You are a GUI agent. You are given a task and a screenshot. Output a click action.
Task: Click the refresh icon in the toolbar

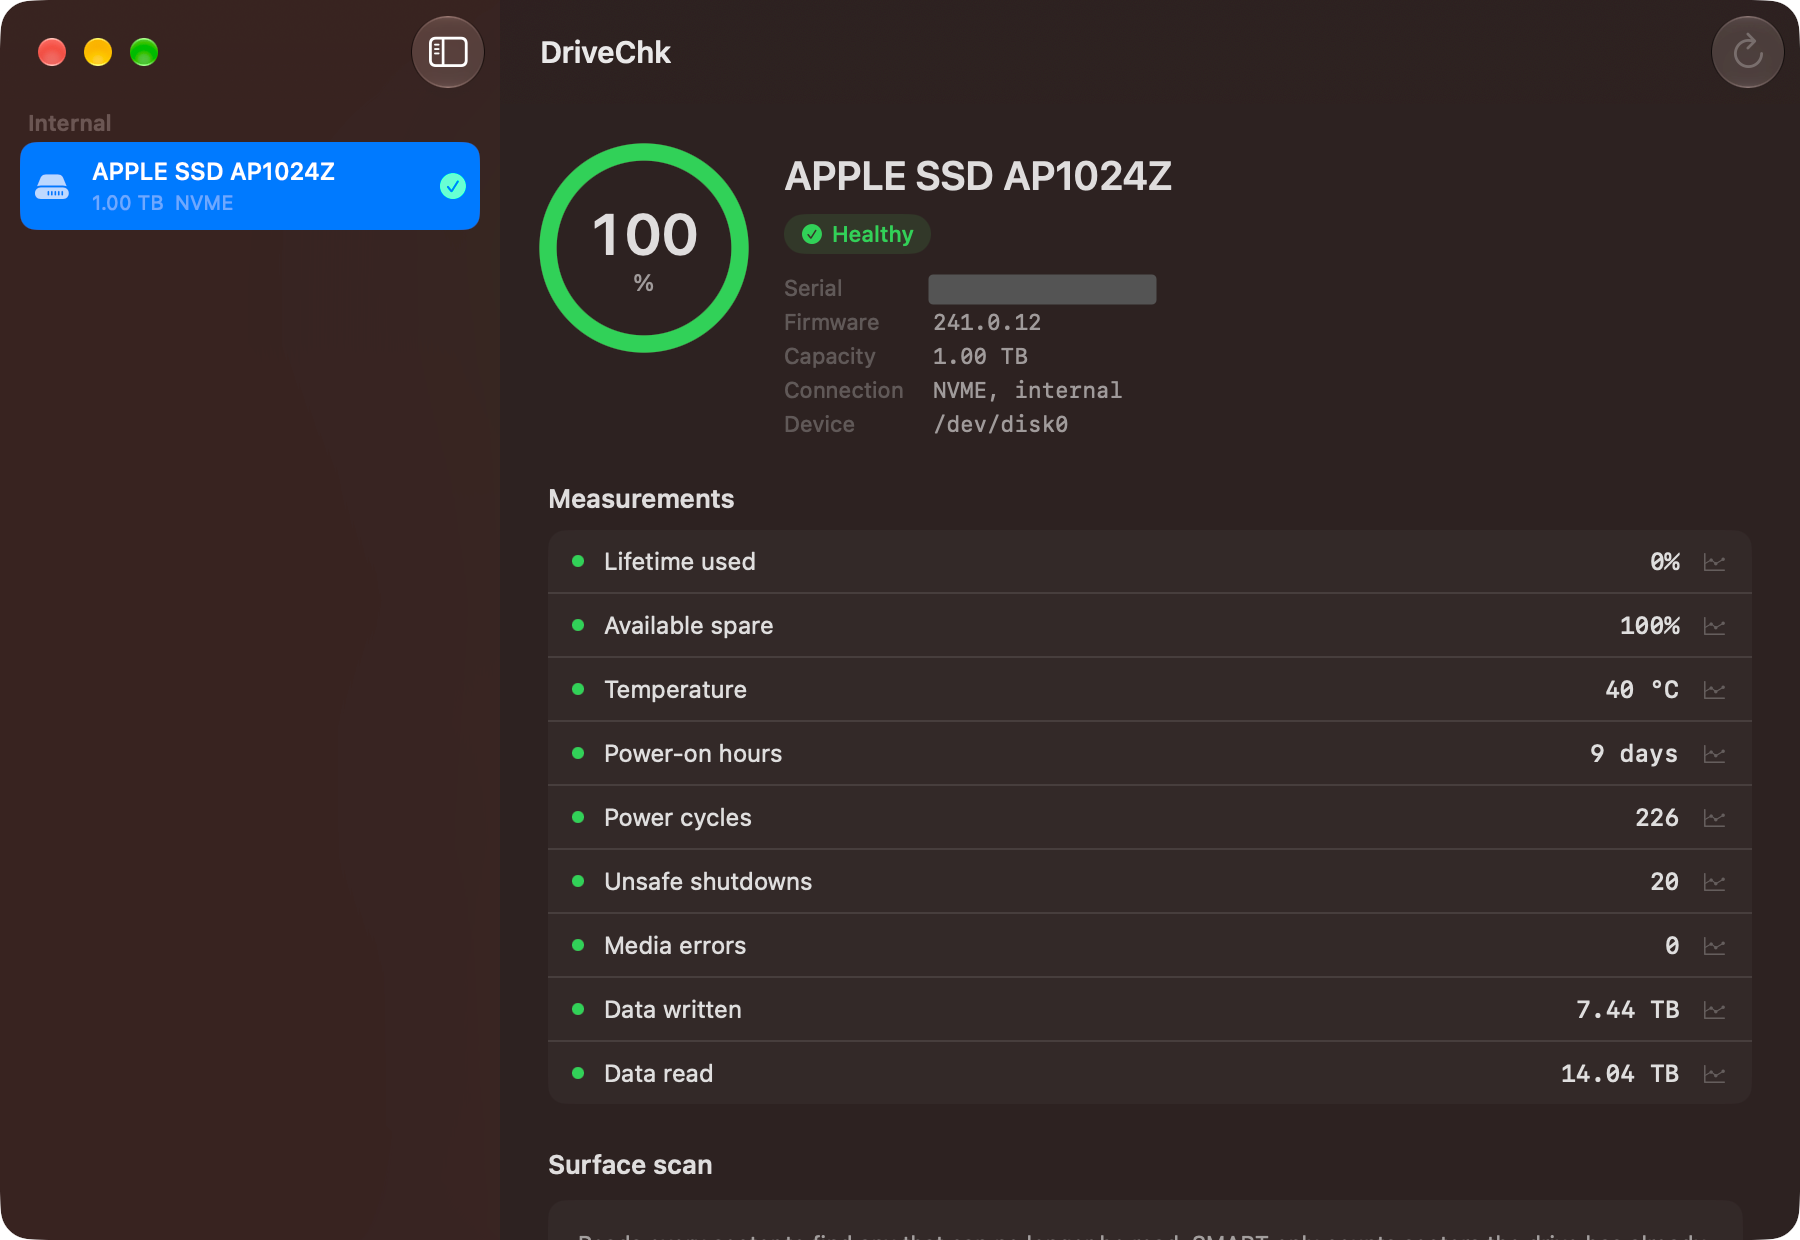1747,52
